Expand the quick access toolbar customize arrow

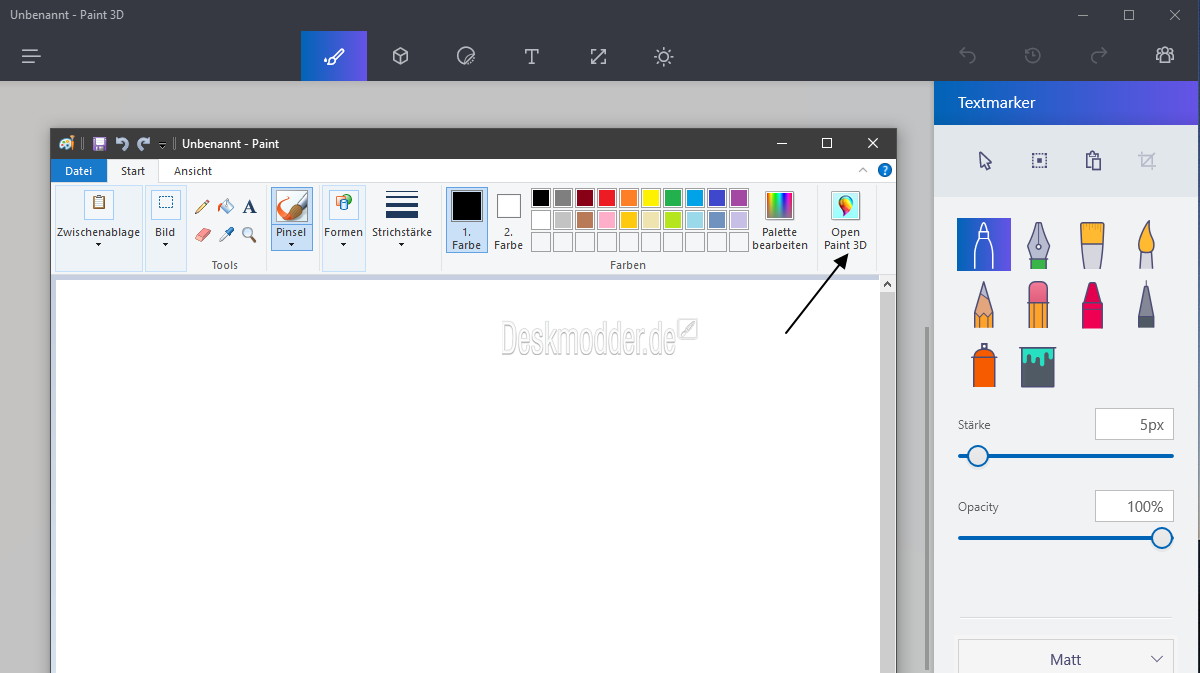point(162,146)
